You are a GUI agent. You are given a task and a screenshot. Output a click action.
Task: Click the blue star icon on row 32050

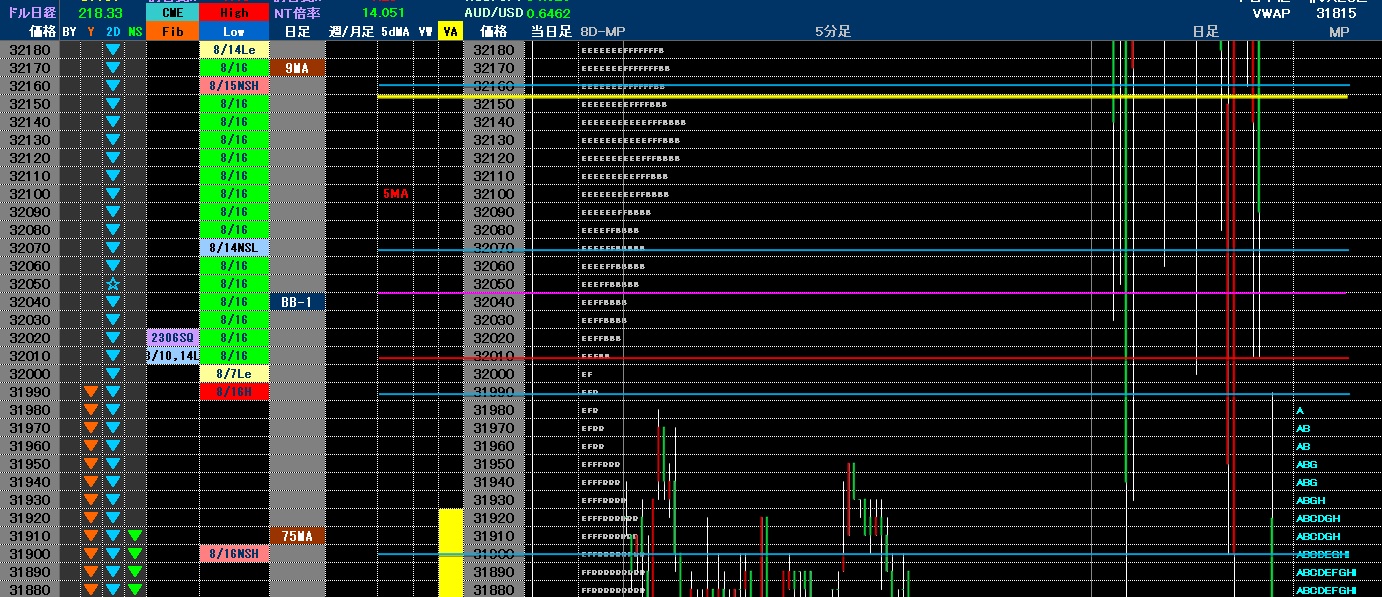click(x=113, y=284)
